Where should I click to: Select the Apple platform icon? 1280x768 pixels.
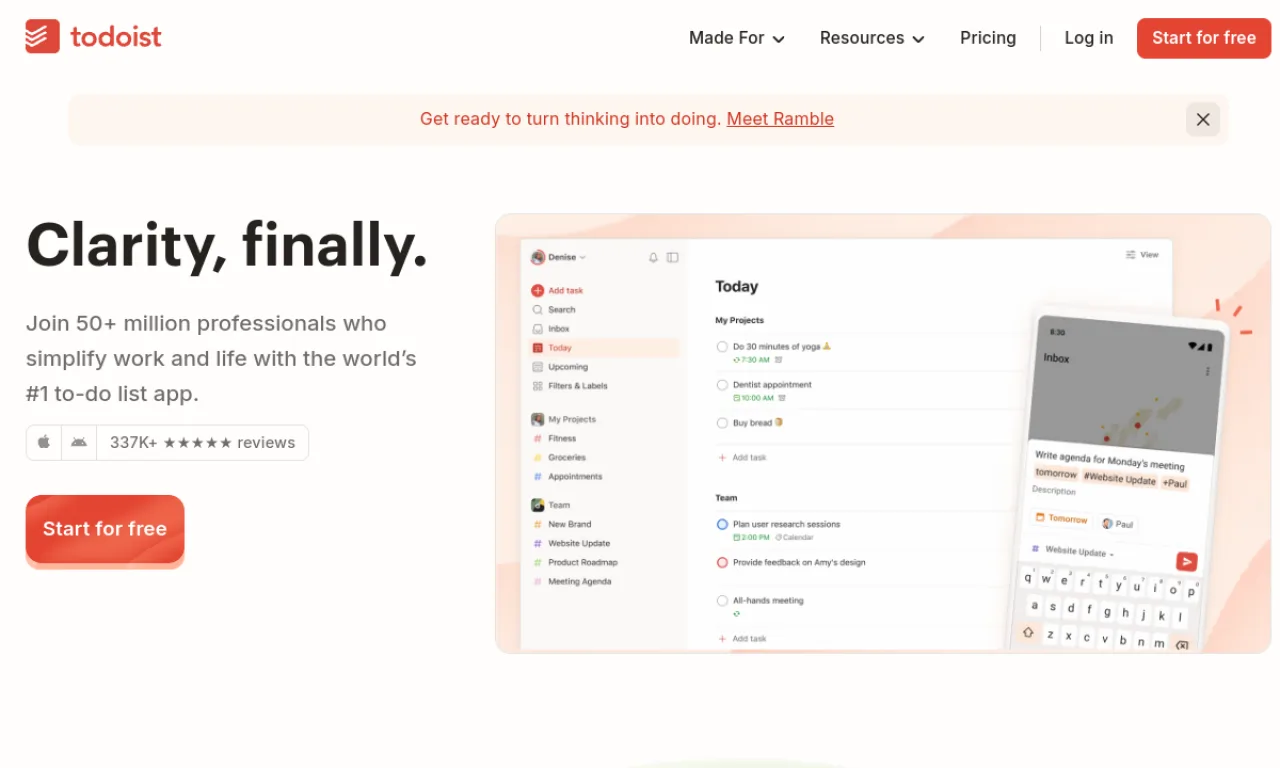pos(44,442)
